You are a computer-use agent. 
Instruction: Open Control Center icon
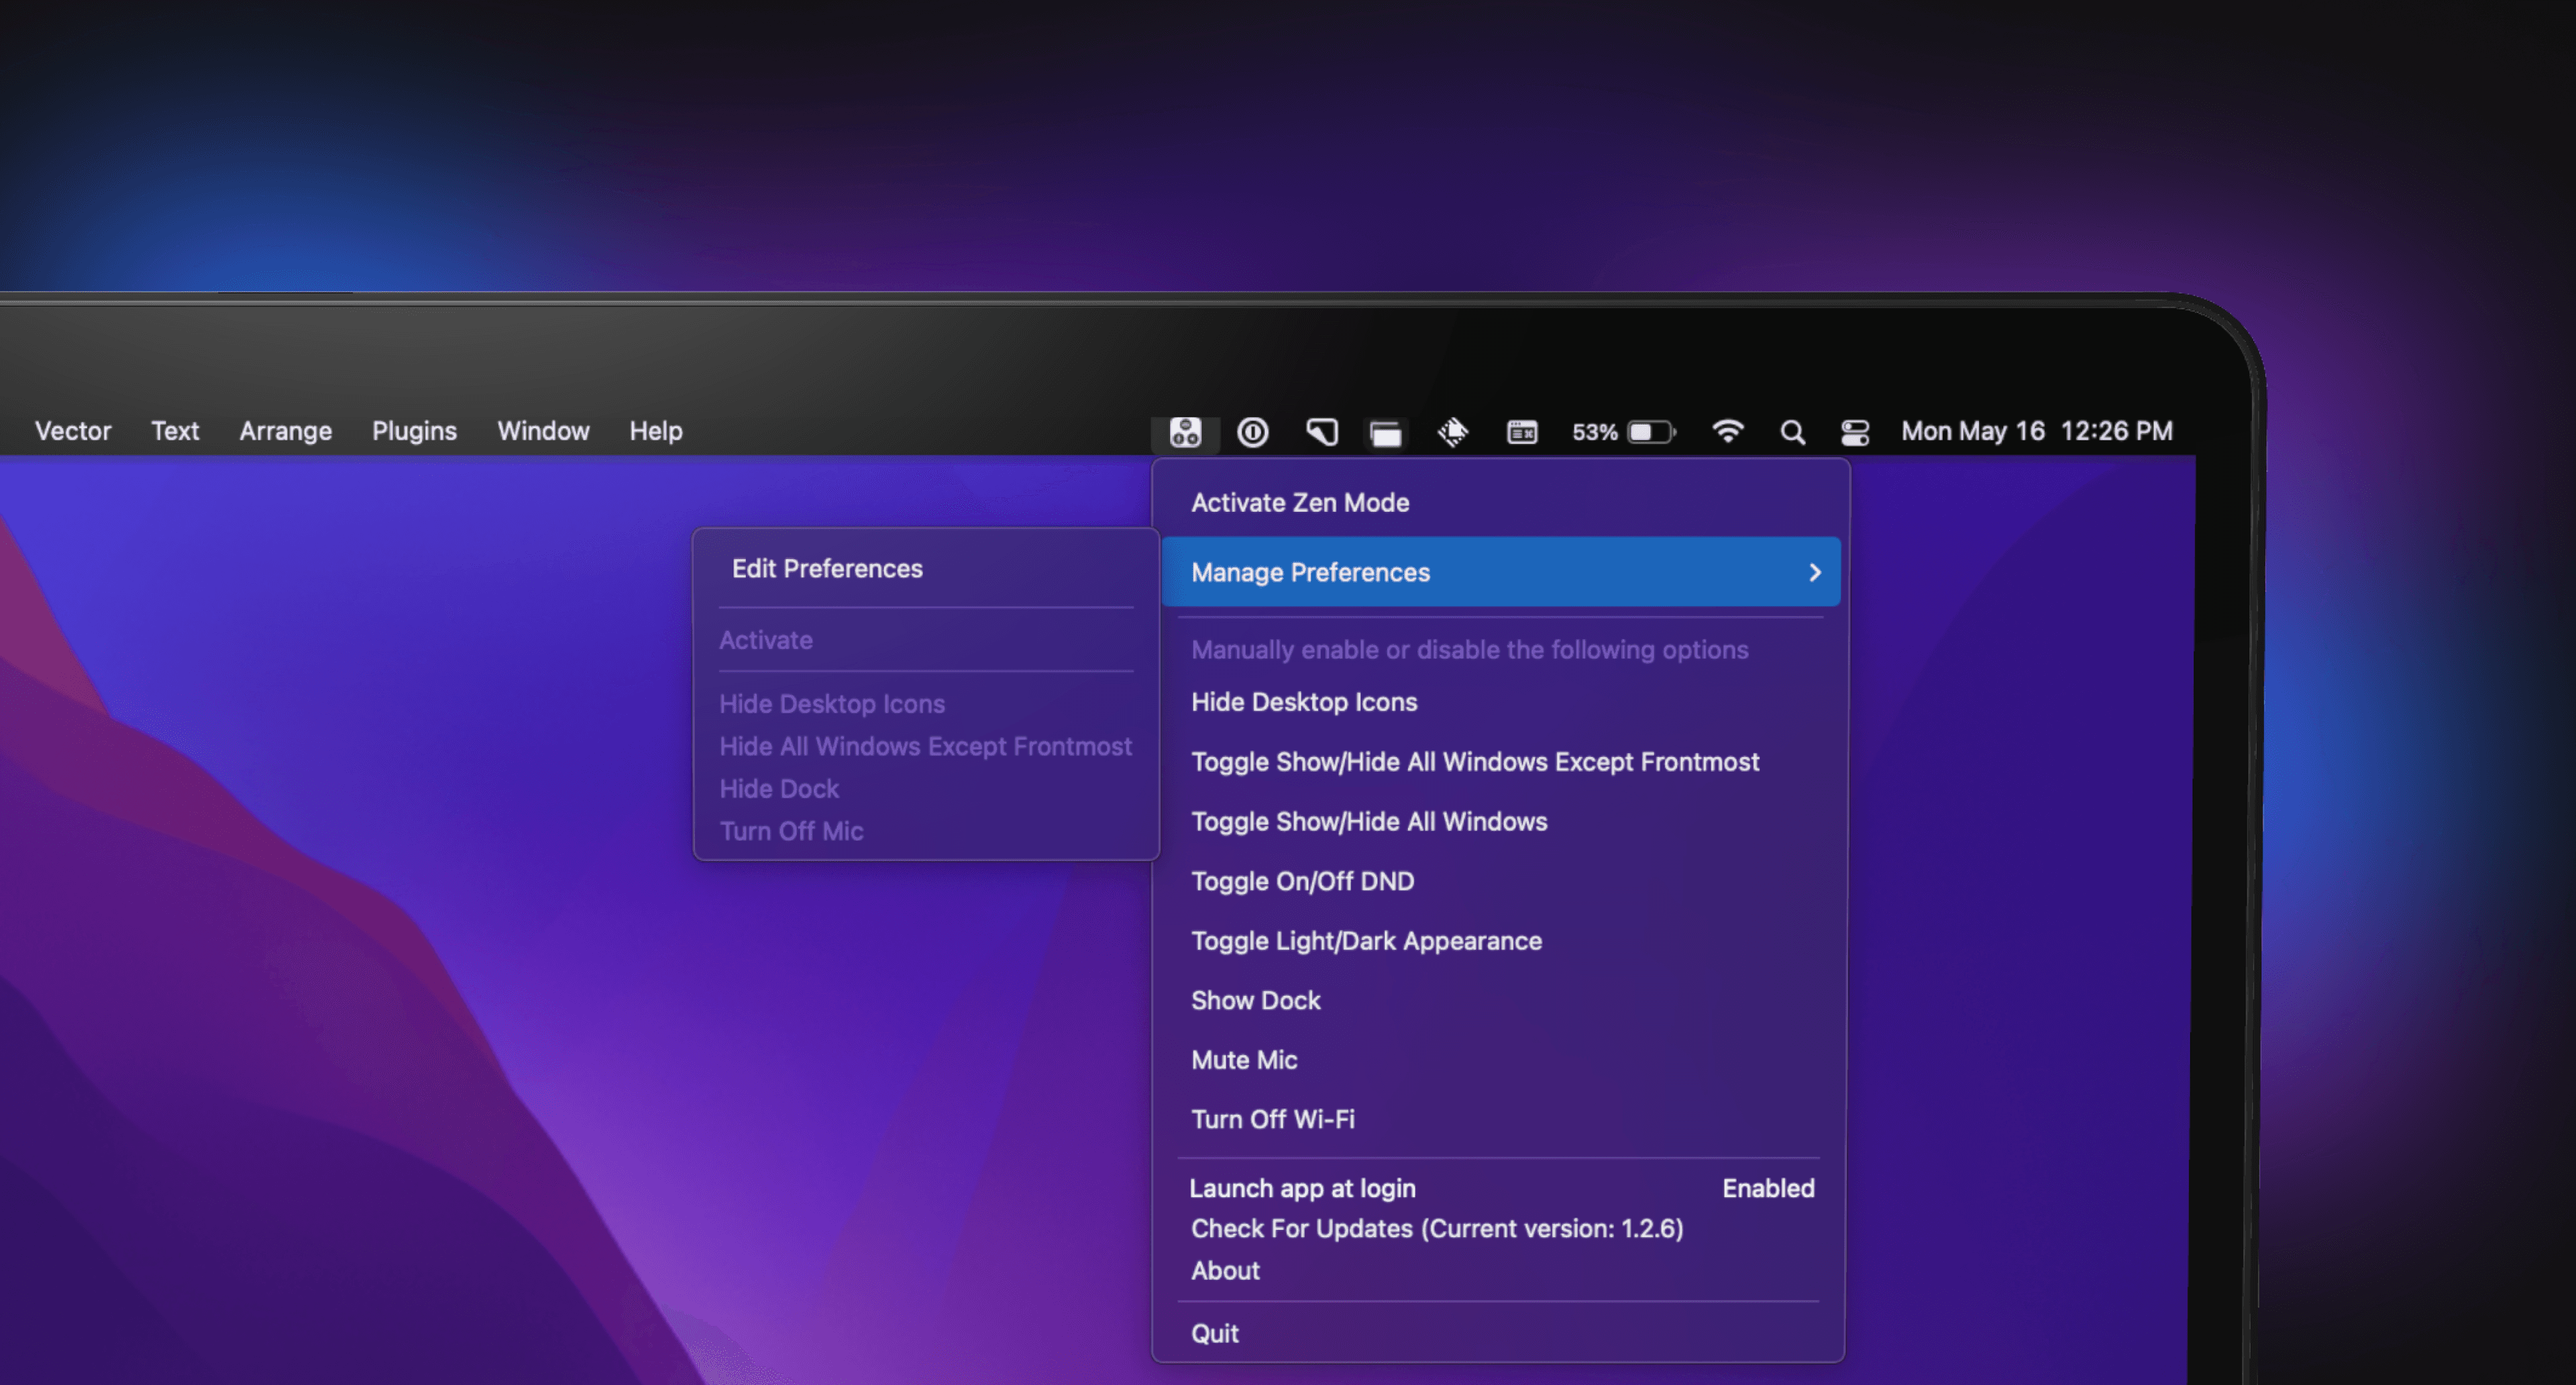click(x=1855, y=432)
